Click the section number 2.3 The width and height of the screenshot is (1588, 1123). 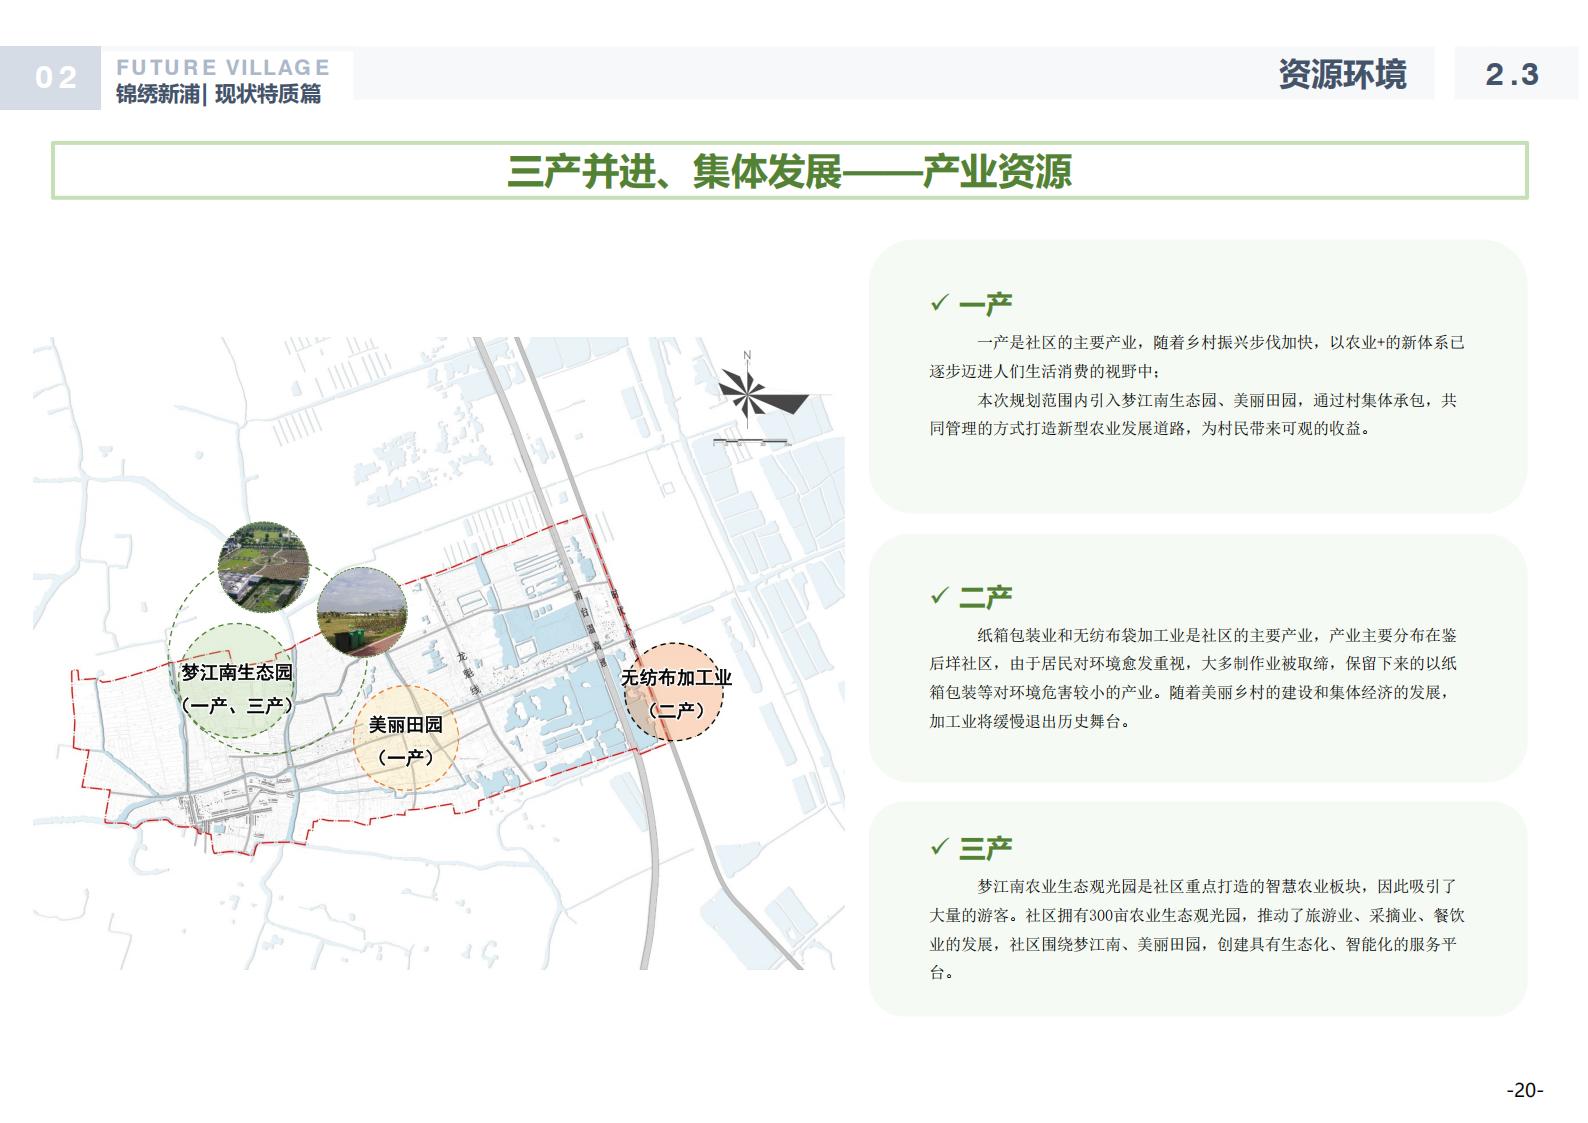(x=1511, y=74)
